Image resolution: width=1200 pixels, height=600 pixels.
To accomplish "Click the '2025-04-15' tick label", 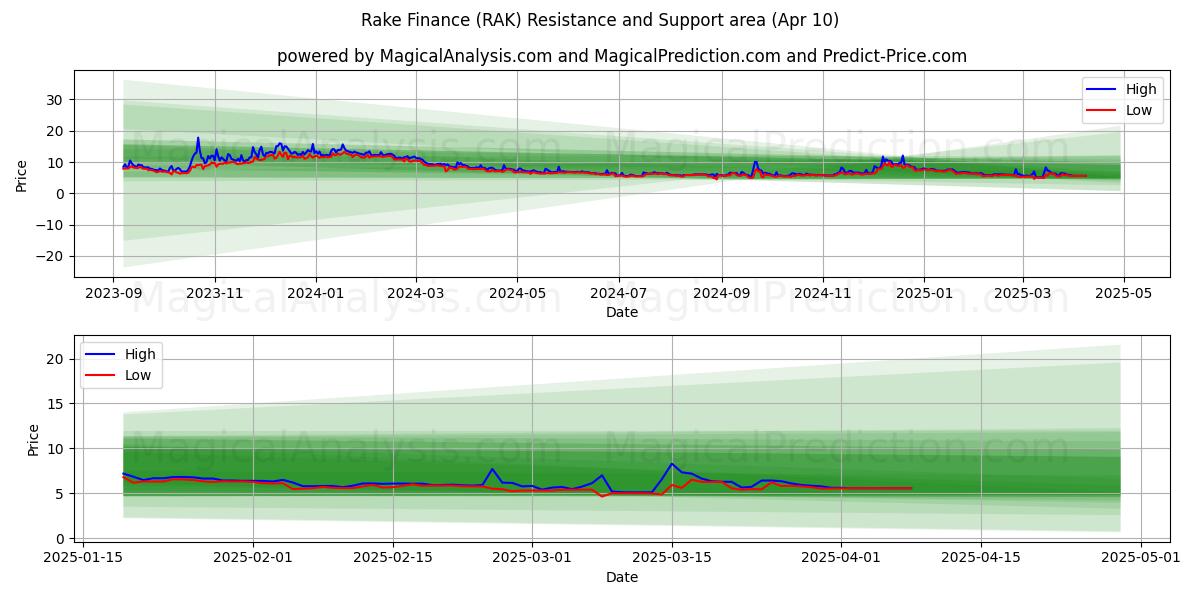I will 981,558.
